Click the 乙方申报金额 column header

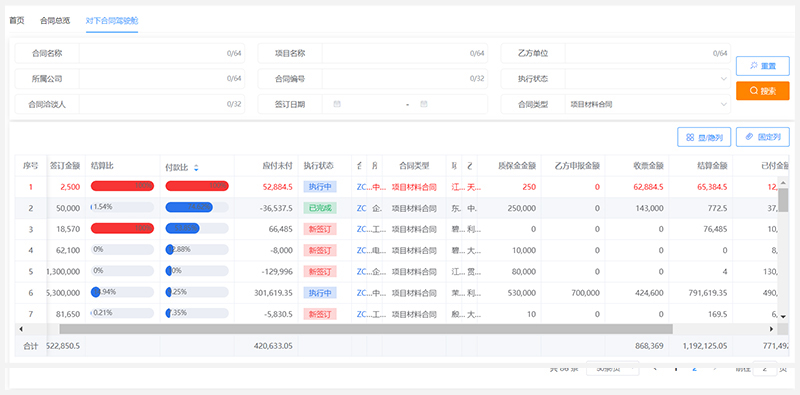click(577, 166)
